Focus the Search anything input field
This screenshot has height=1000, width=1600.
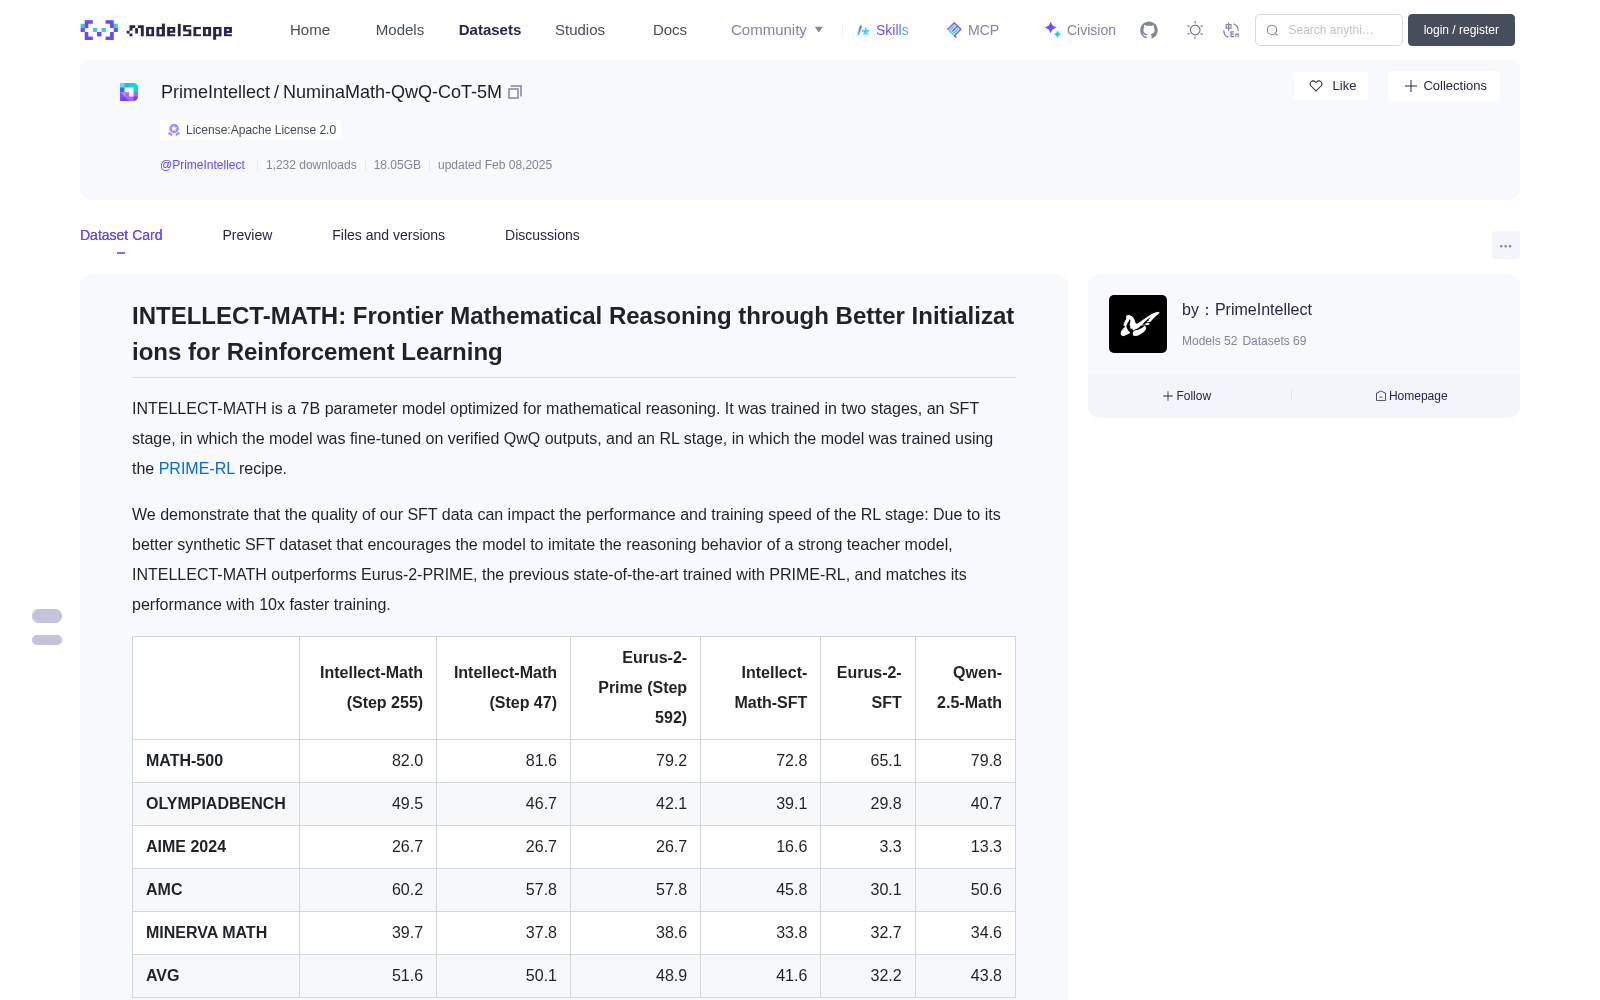pyautogui.click(x=1329, y=30)
